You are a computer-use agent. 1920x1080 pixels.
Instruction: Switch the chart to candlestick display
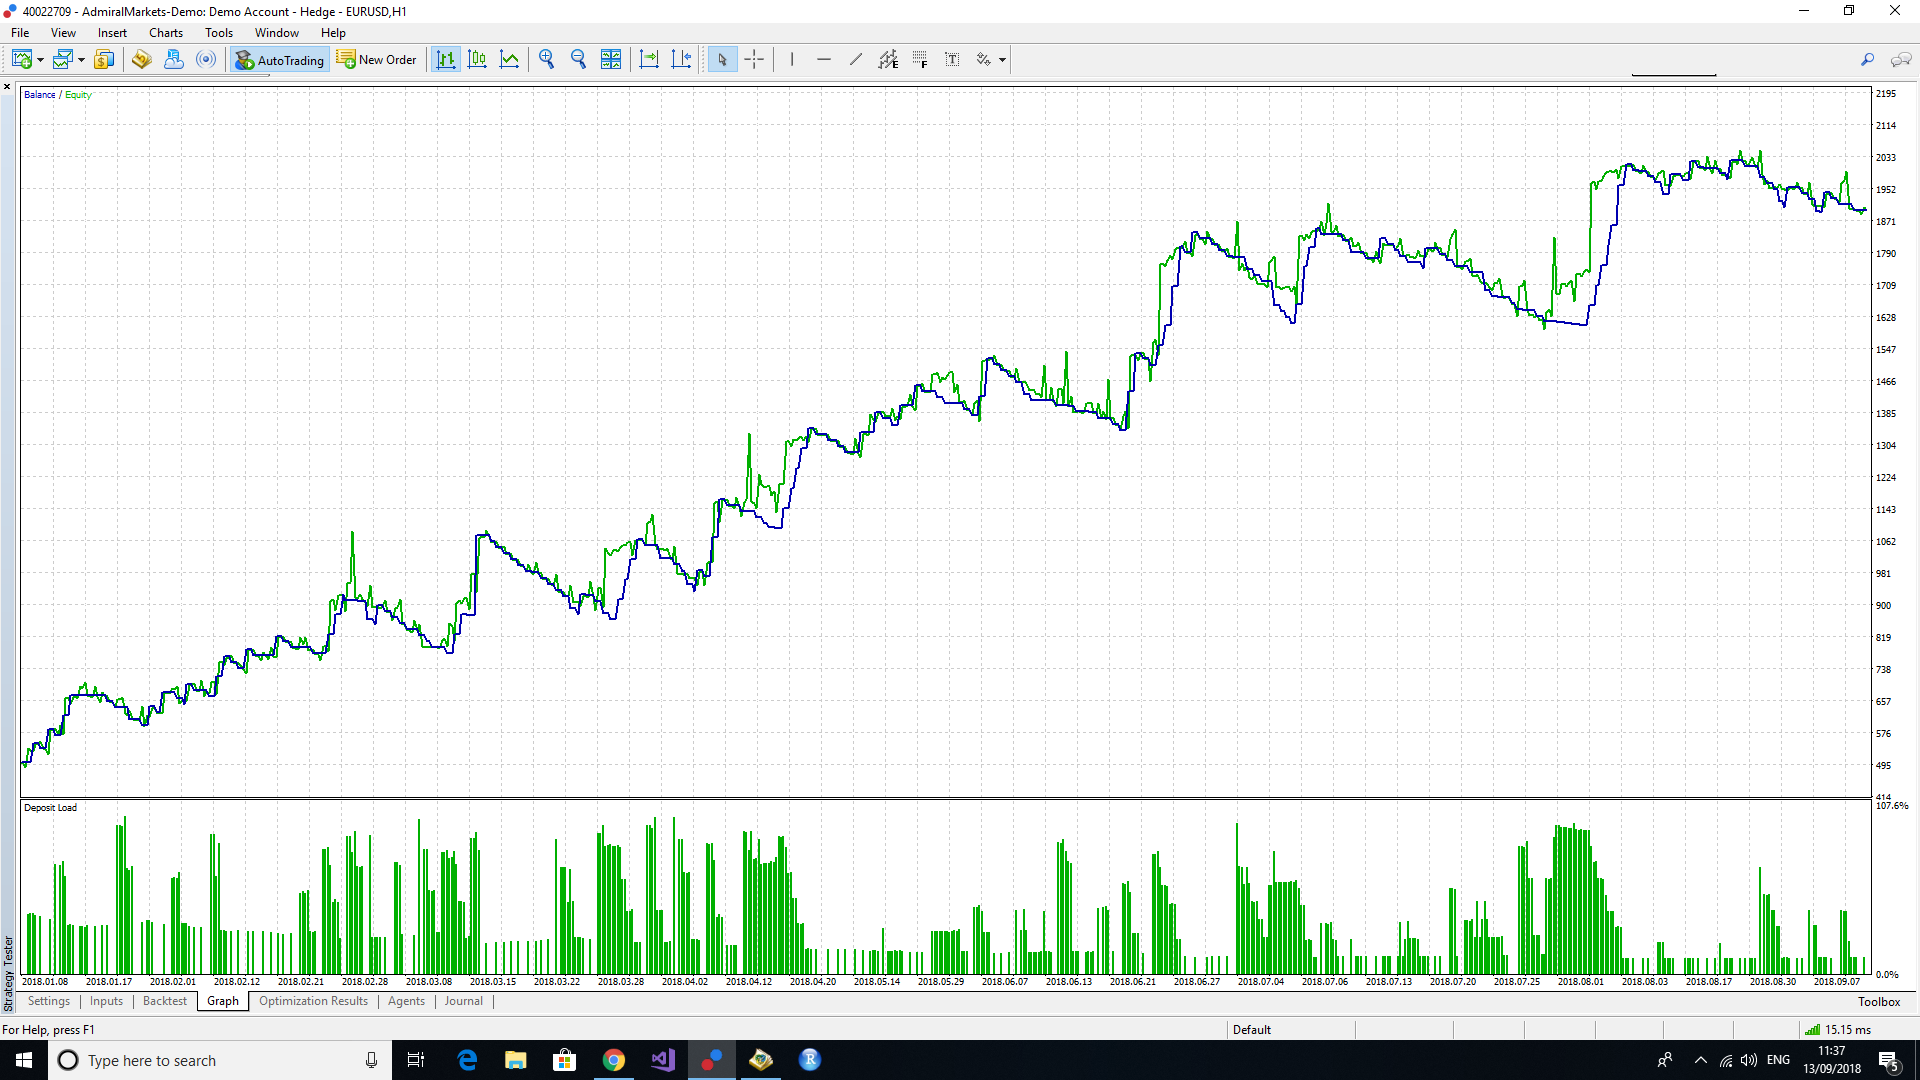478,59
